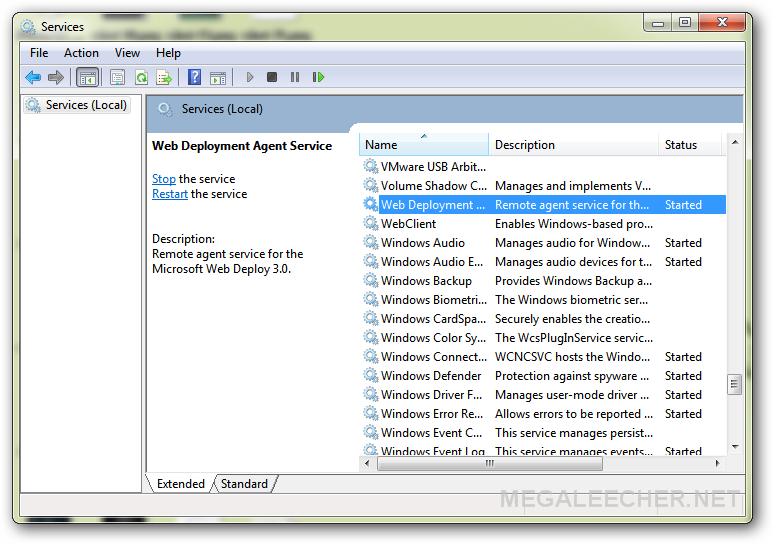This screenshot has height=544, width=773.
Task: Open the Help question mark toolbar icon
Action: 195,77
